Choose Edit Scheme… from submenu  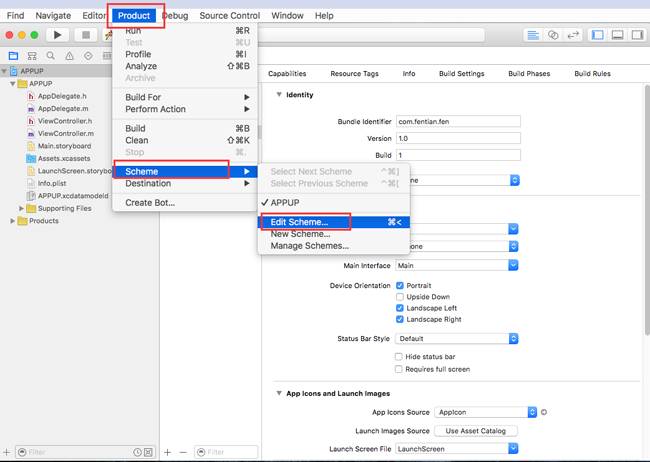334,222
